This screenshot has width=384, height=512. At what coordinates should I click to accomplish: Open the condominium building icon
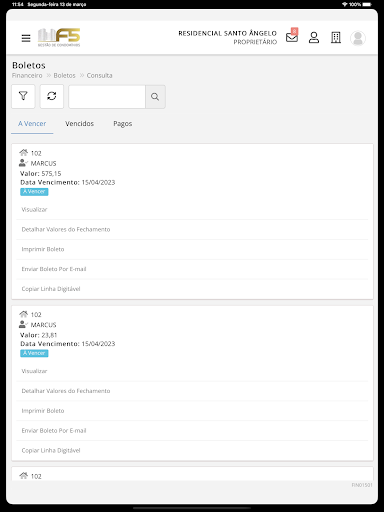pos(336,38)
